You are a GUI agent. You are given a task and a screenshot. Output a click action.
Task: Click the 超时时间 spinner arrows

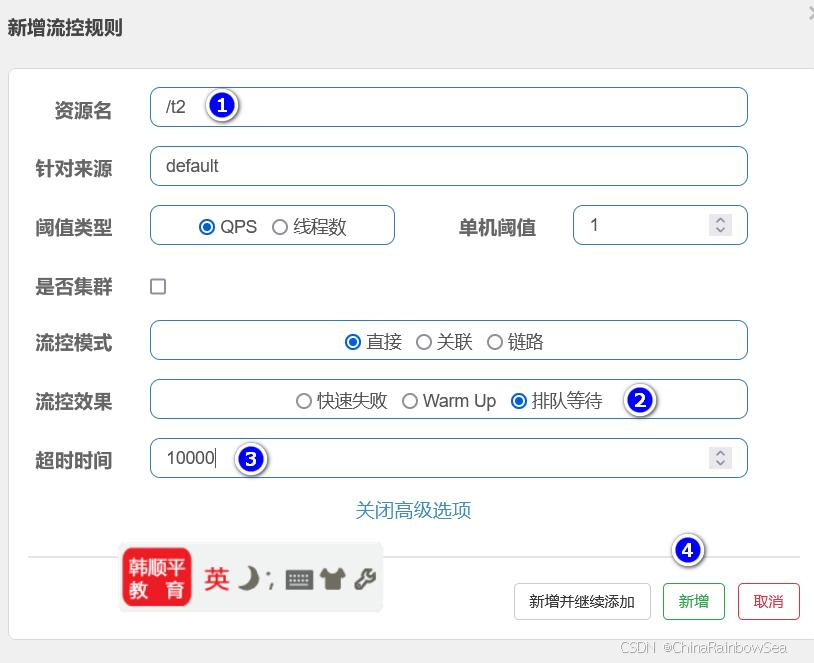pos(721,458)
